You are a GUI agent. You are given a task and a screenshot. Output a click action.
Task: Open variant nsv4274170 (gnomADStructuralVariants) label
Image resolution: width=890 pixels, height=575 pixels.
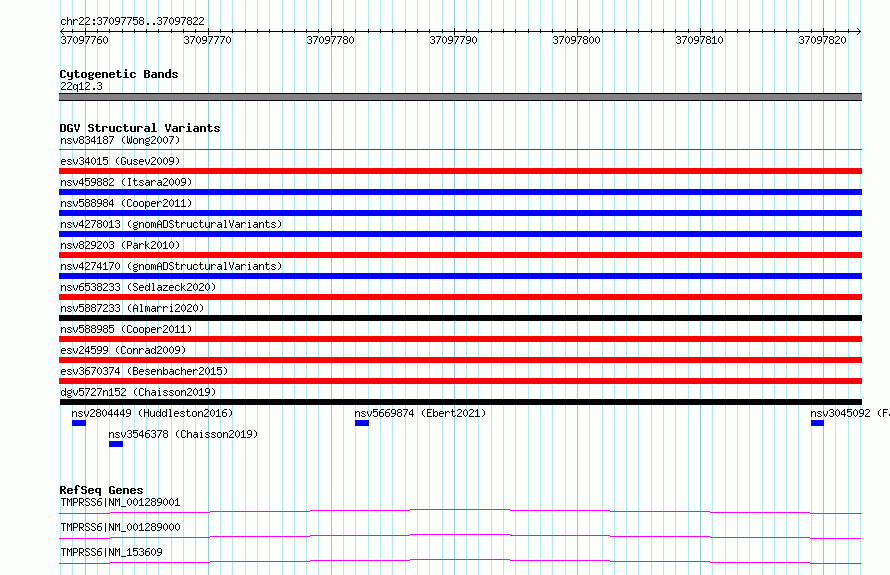[171, 266]
